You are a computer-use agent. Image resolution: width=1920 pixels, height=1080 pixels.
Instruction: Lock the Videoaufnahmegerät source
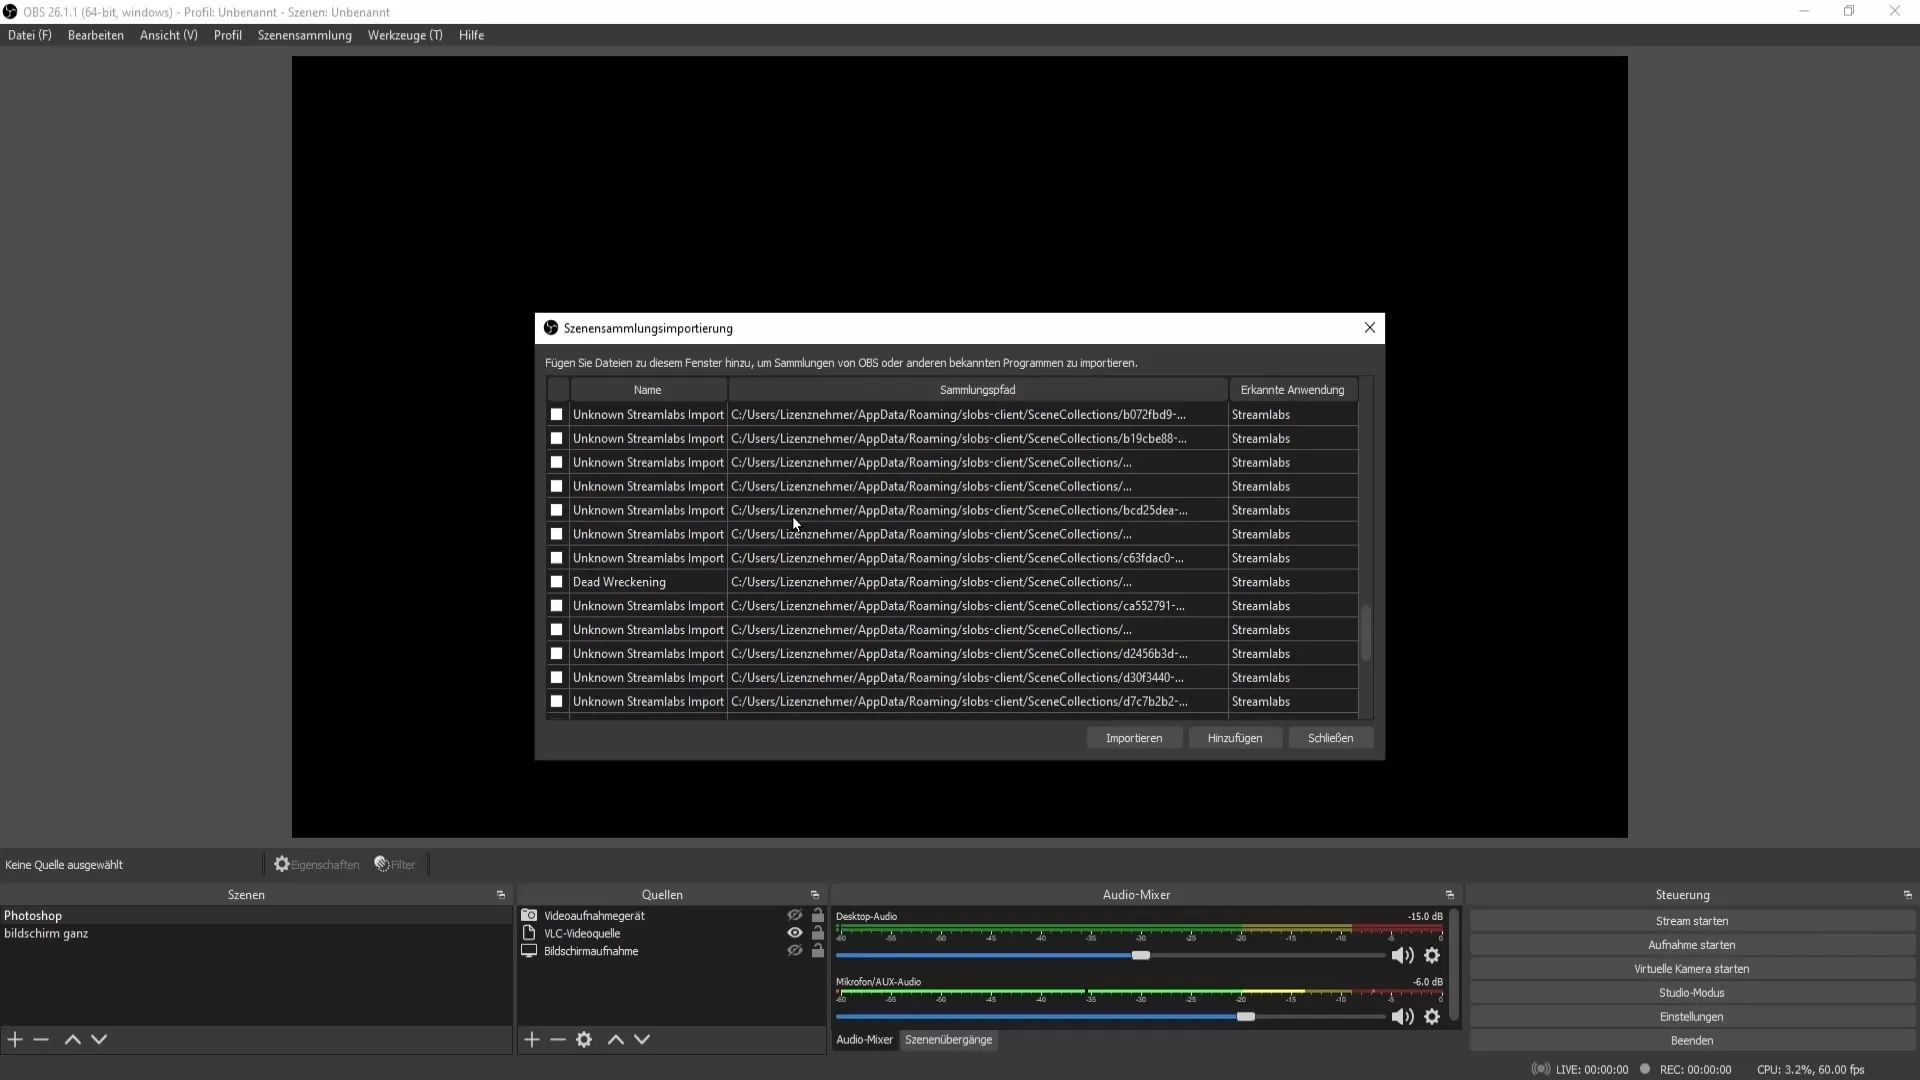coord(818,915)
